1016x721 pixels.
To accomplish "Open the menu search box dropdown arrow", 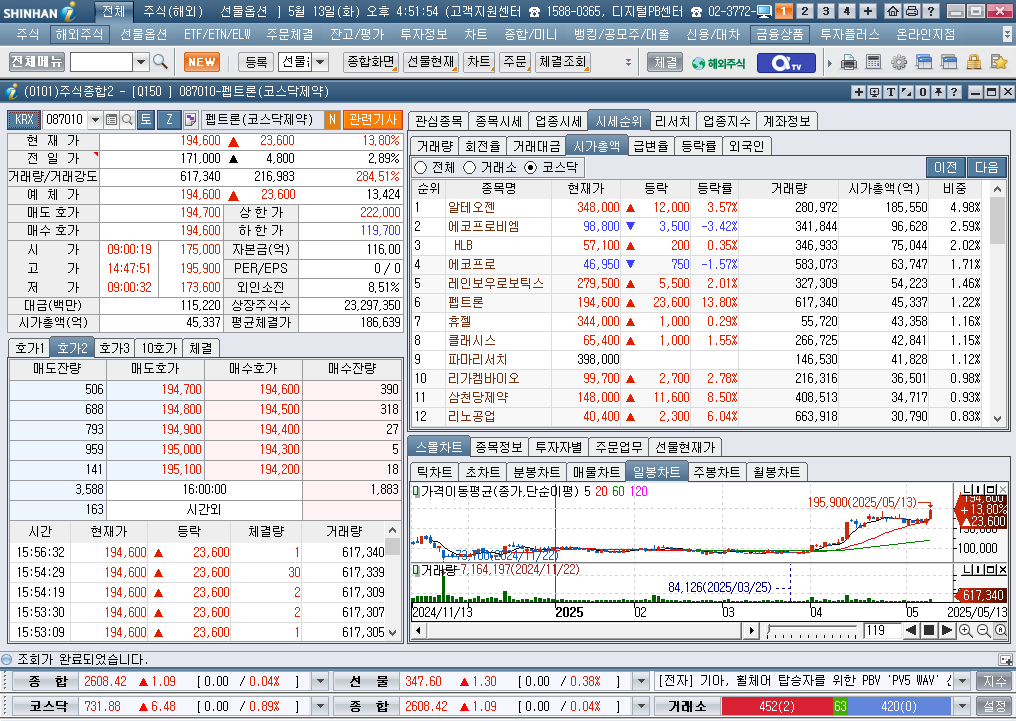I will coord(141,62).
